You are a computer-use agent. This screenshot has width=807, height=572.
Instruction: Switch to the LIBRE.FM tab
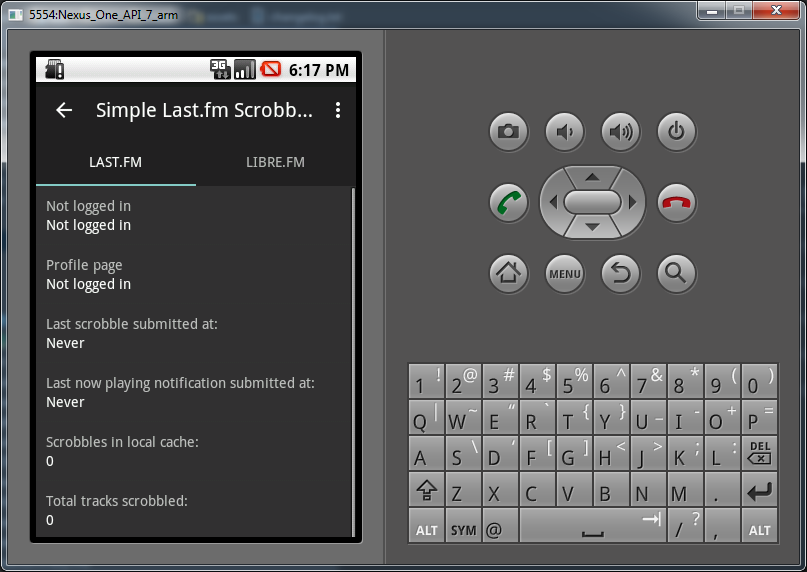click(x=275, y=162)
